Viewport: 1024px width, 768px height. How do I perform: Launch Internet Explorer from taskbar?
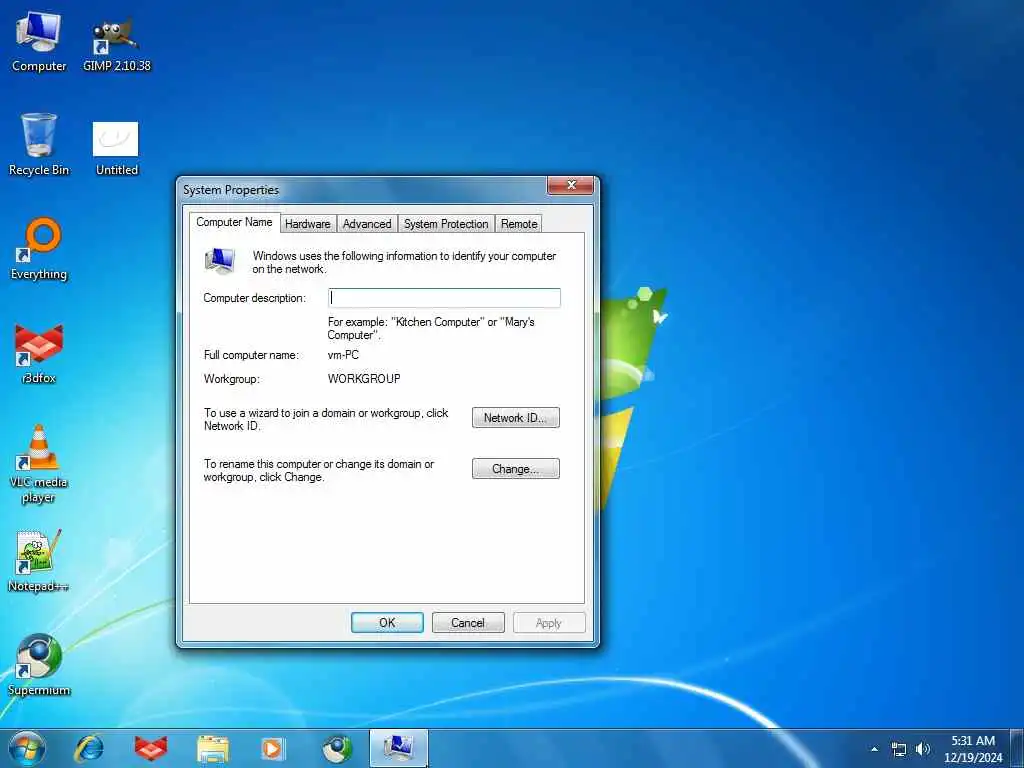click(x=89, y=748)
